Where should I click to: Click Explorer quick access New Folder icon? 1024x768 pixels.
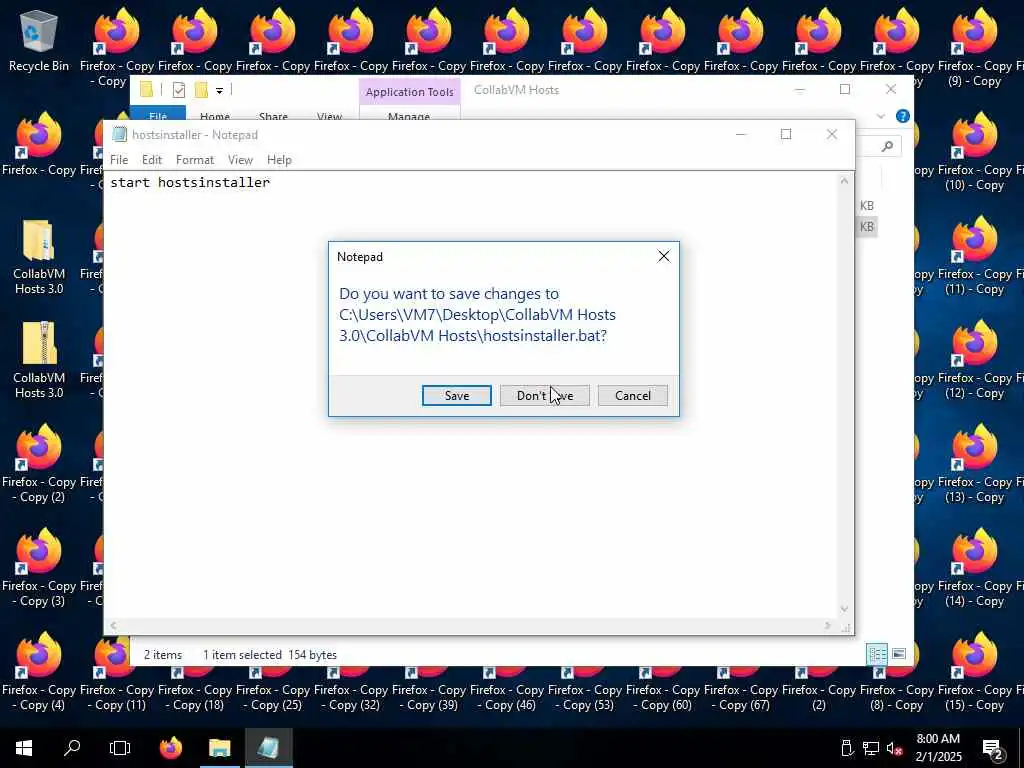coord(201,89)
